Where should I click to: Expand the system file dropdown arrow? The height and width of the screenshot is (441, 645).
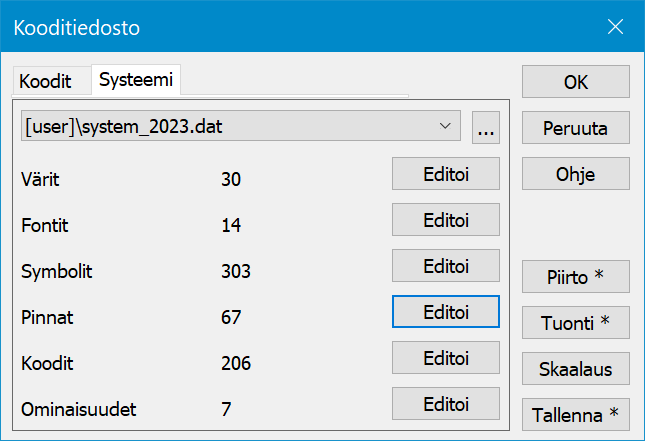[x=445, y=127]
